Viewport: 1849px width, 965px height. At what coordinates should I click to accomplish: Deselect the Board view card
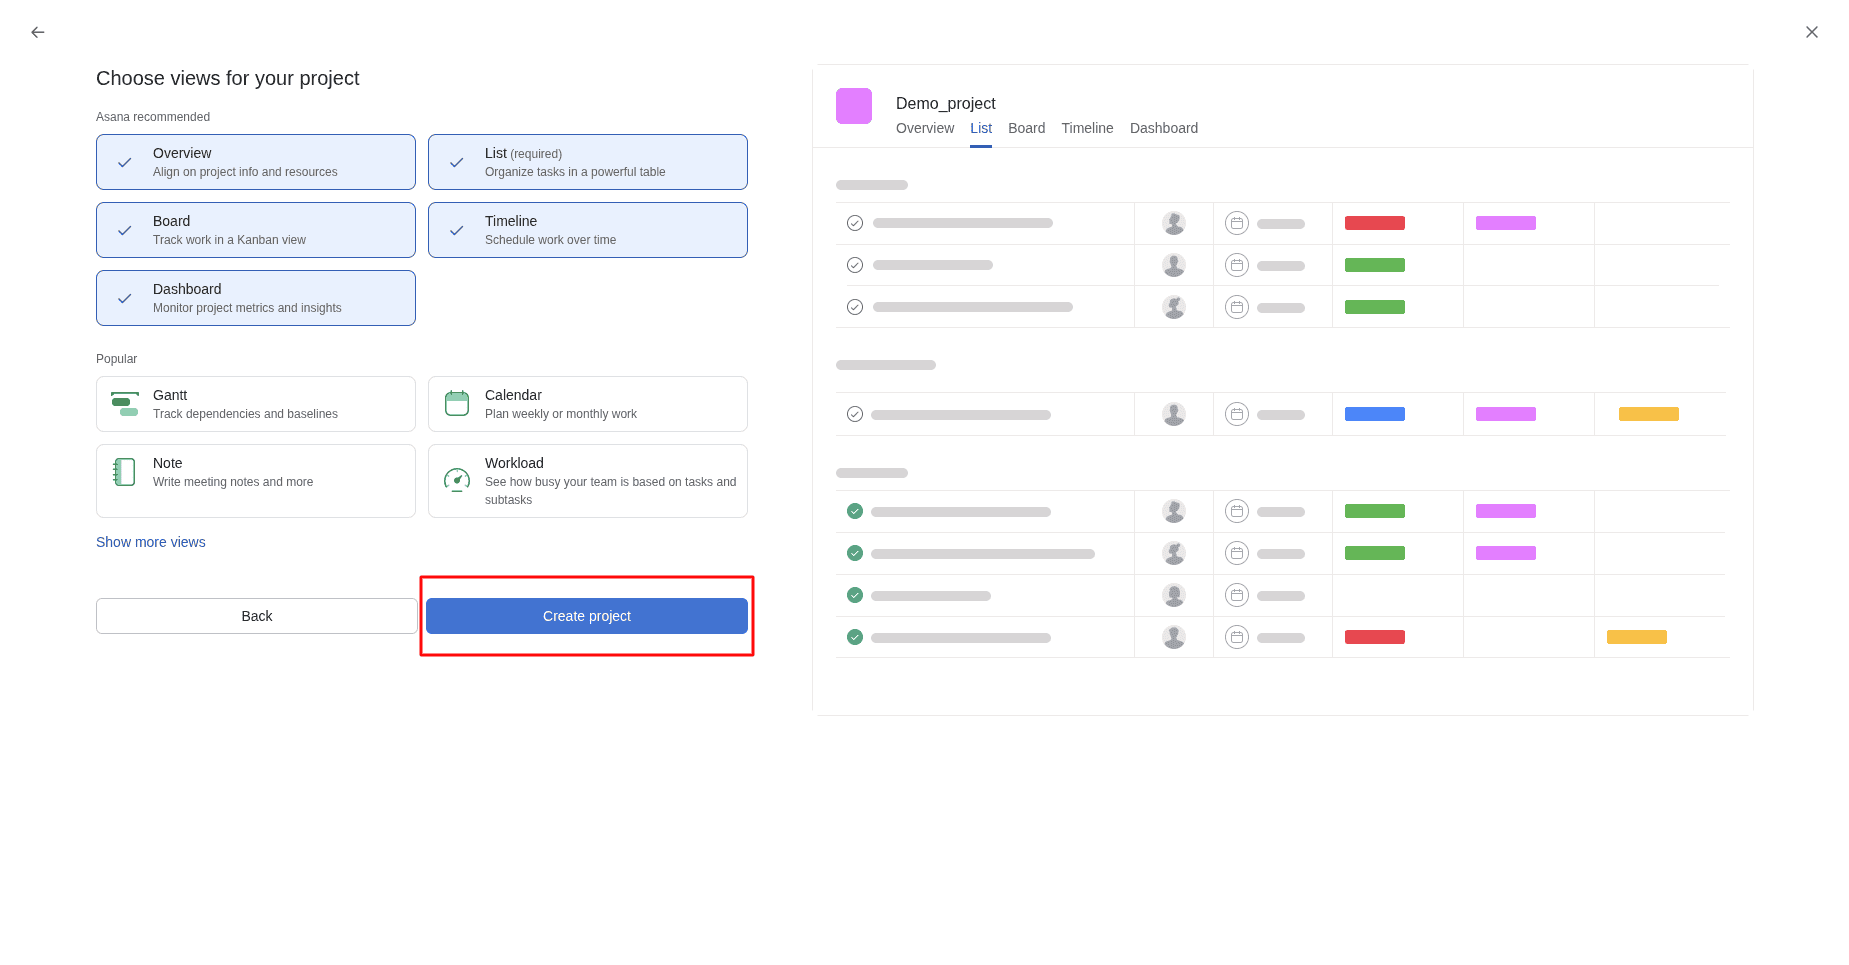click(x=256, y=230)
